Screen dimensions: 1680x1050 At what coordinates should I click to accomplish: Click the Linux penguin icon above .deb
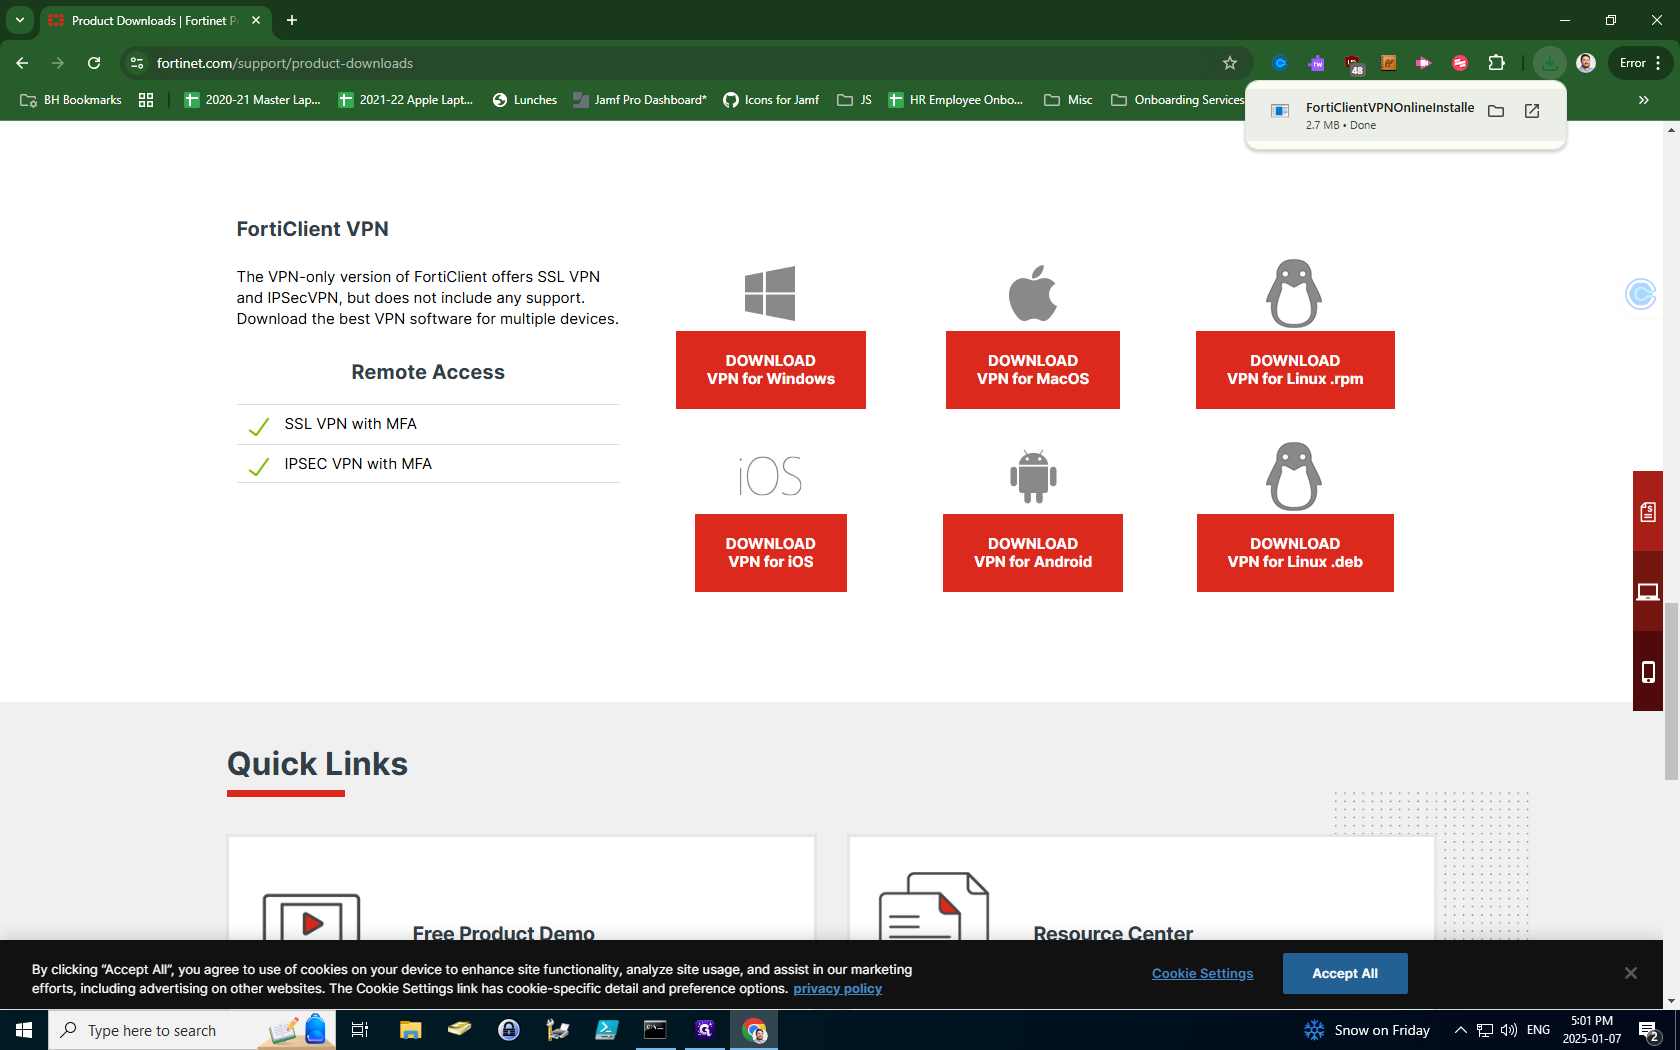[x=1294, y=476]
